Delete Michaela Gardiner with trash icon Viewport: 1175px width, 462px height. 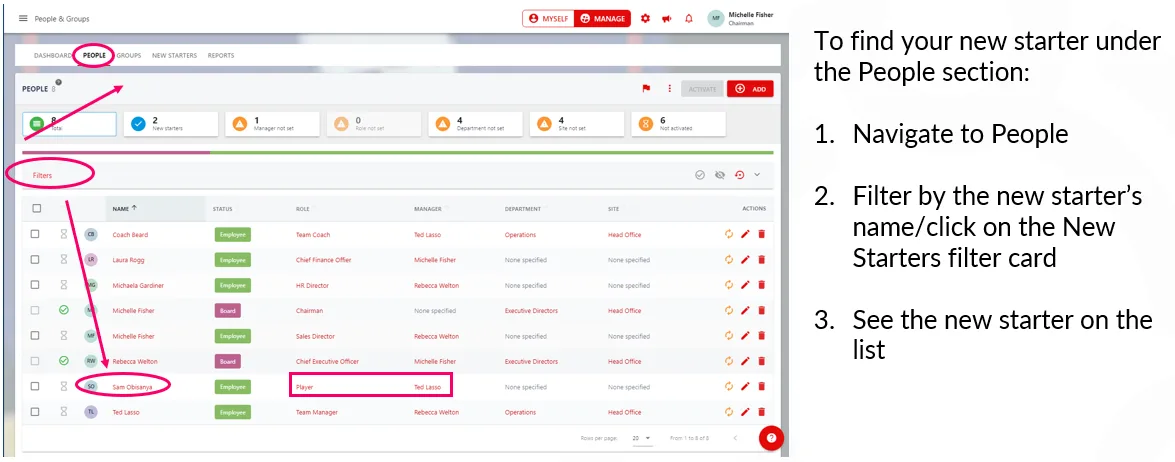tap(761, 285)
